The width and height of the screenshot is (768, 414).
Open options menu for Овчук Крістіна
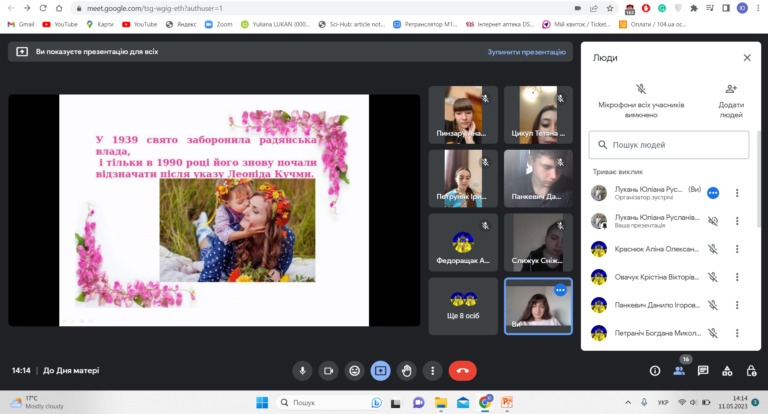click(737, 277)
